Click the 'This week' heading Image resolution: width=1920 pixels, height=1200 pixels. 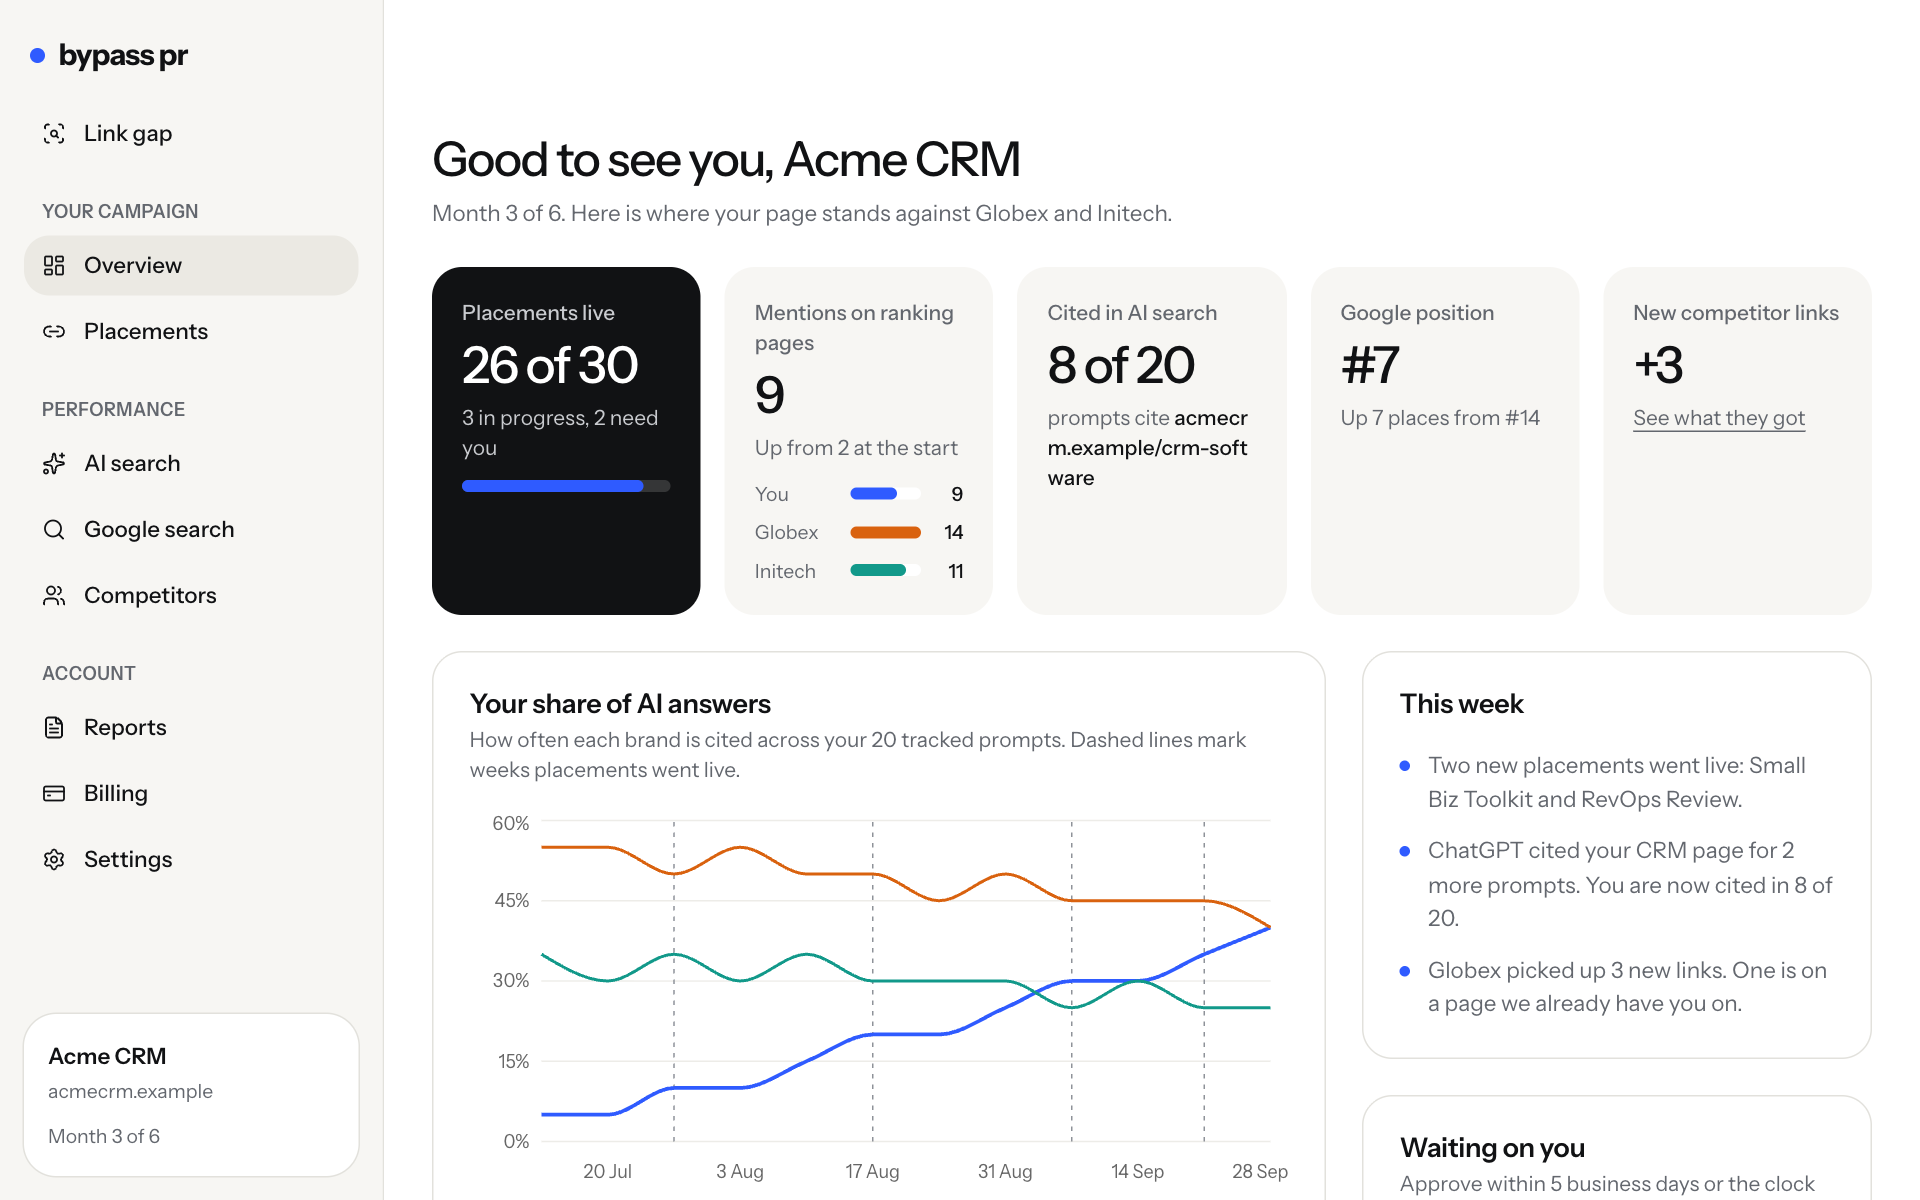[1461, 704]
